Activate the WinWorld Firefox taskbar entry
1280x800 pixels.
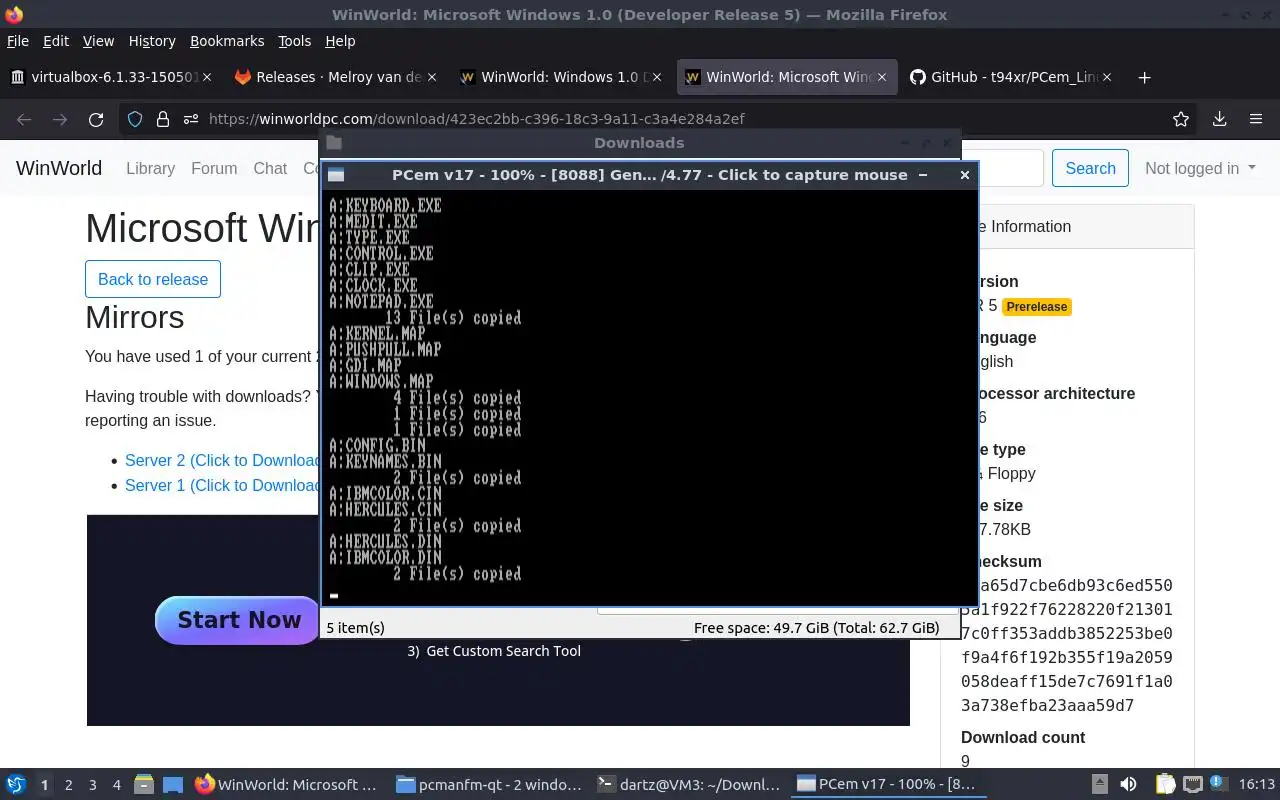point(288,785)
